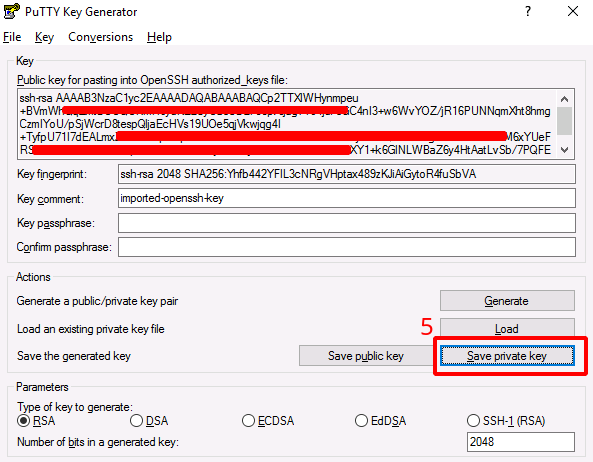This screenshot has width=593, height=462.
Task: Click Save private key button
Action: click(x=507, y=356)
